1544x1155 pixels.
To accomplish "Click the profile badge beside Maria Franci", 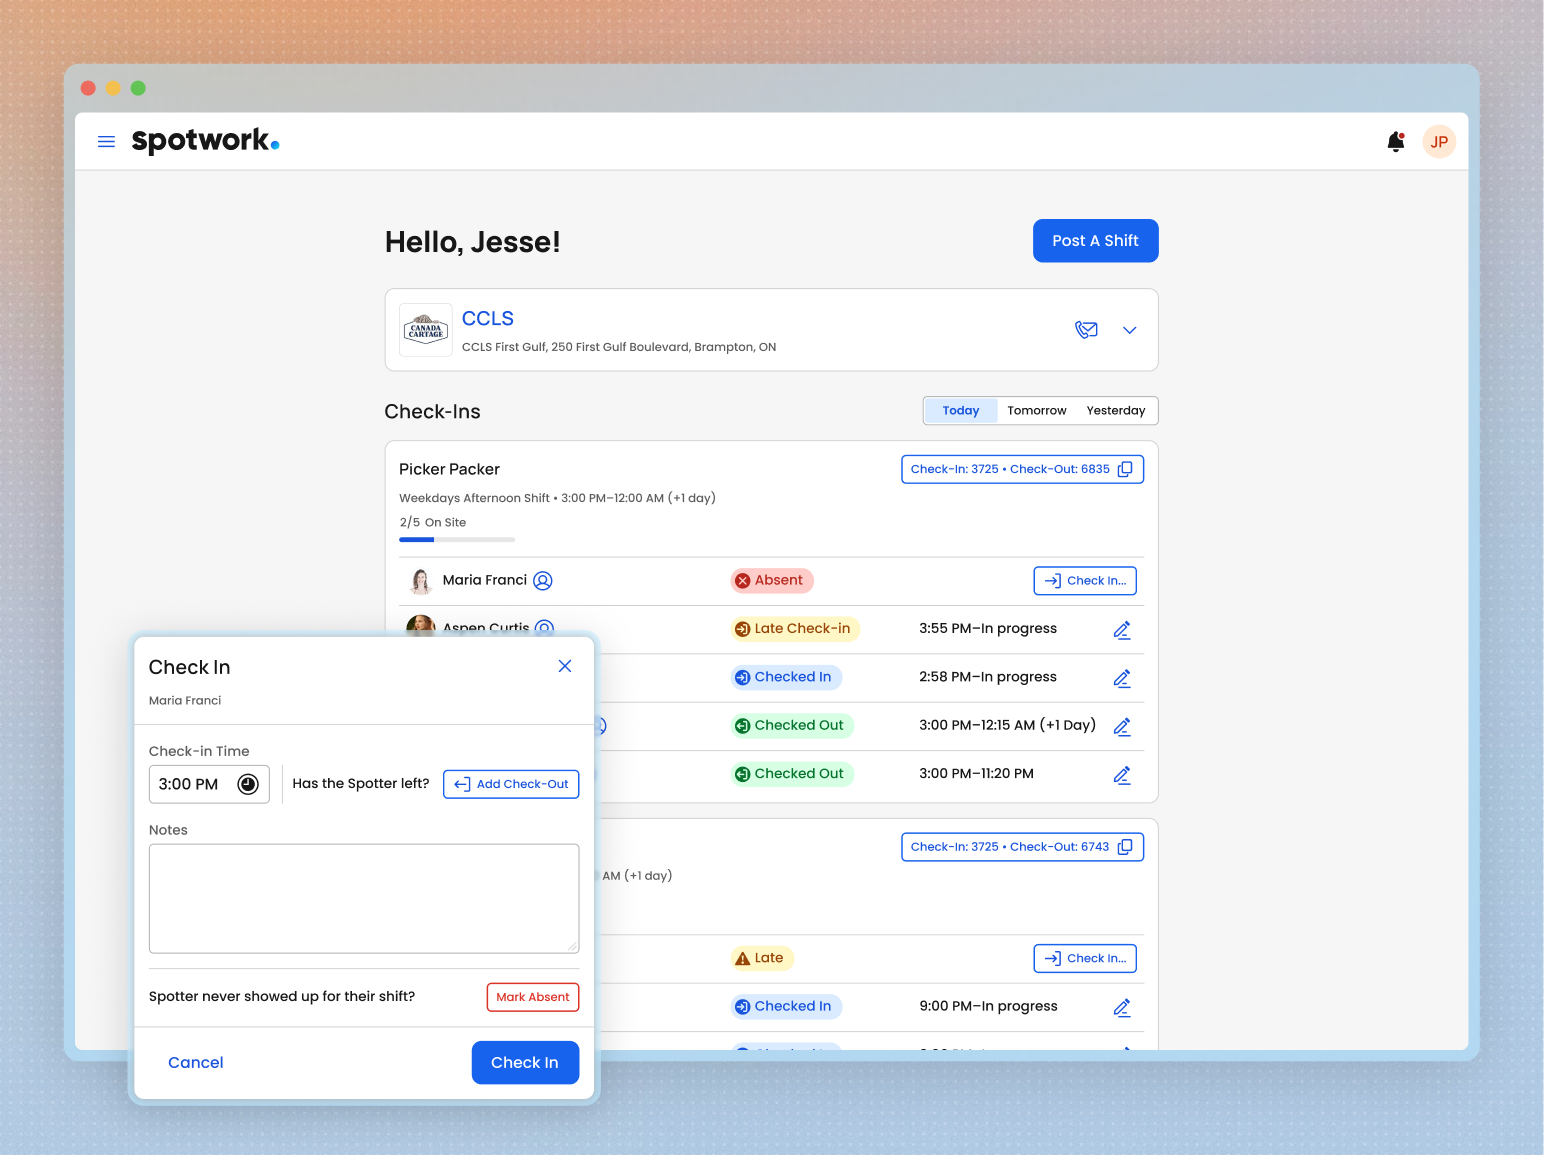I will coord(543,580).
